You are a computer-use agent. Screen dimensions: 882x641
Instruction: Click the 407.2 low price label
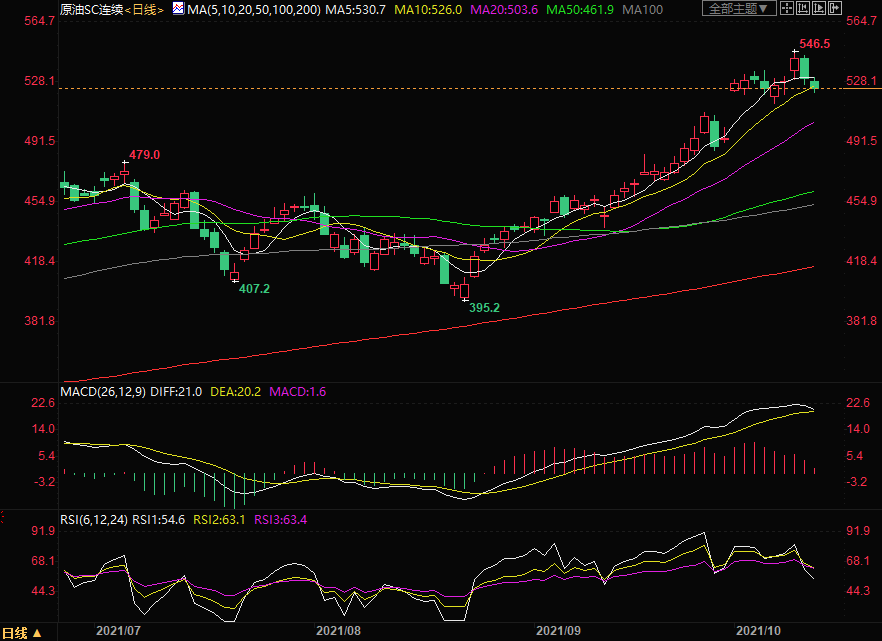254,288
